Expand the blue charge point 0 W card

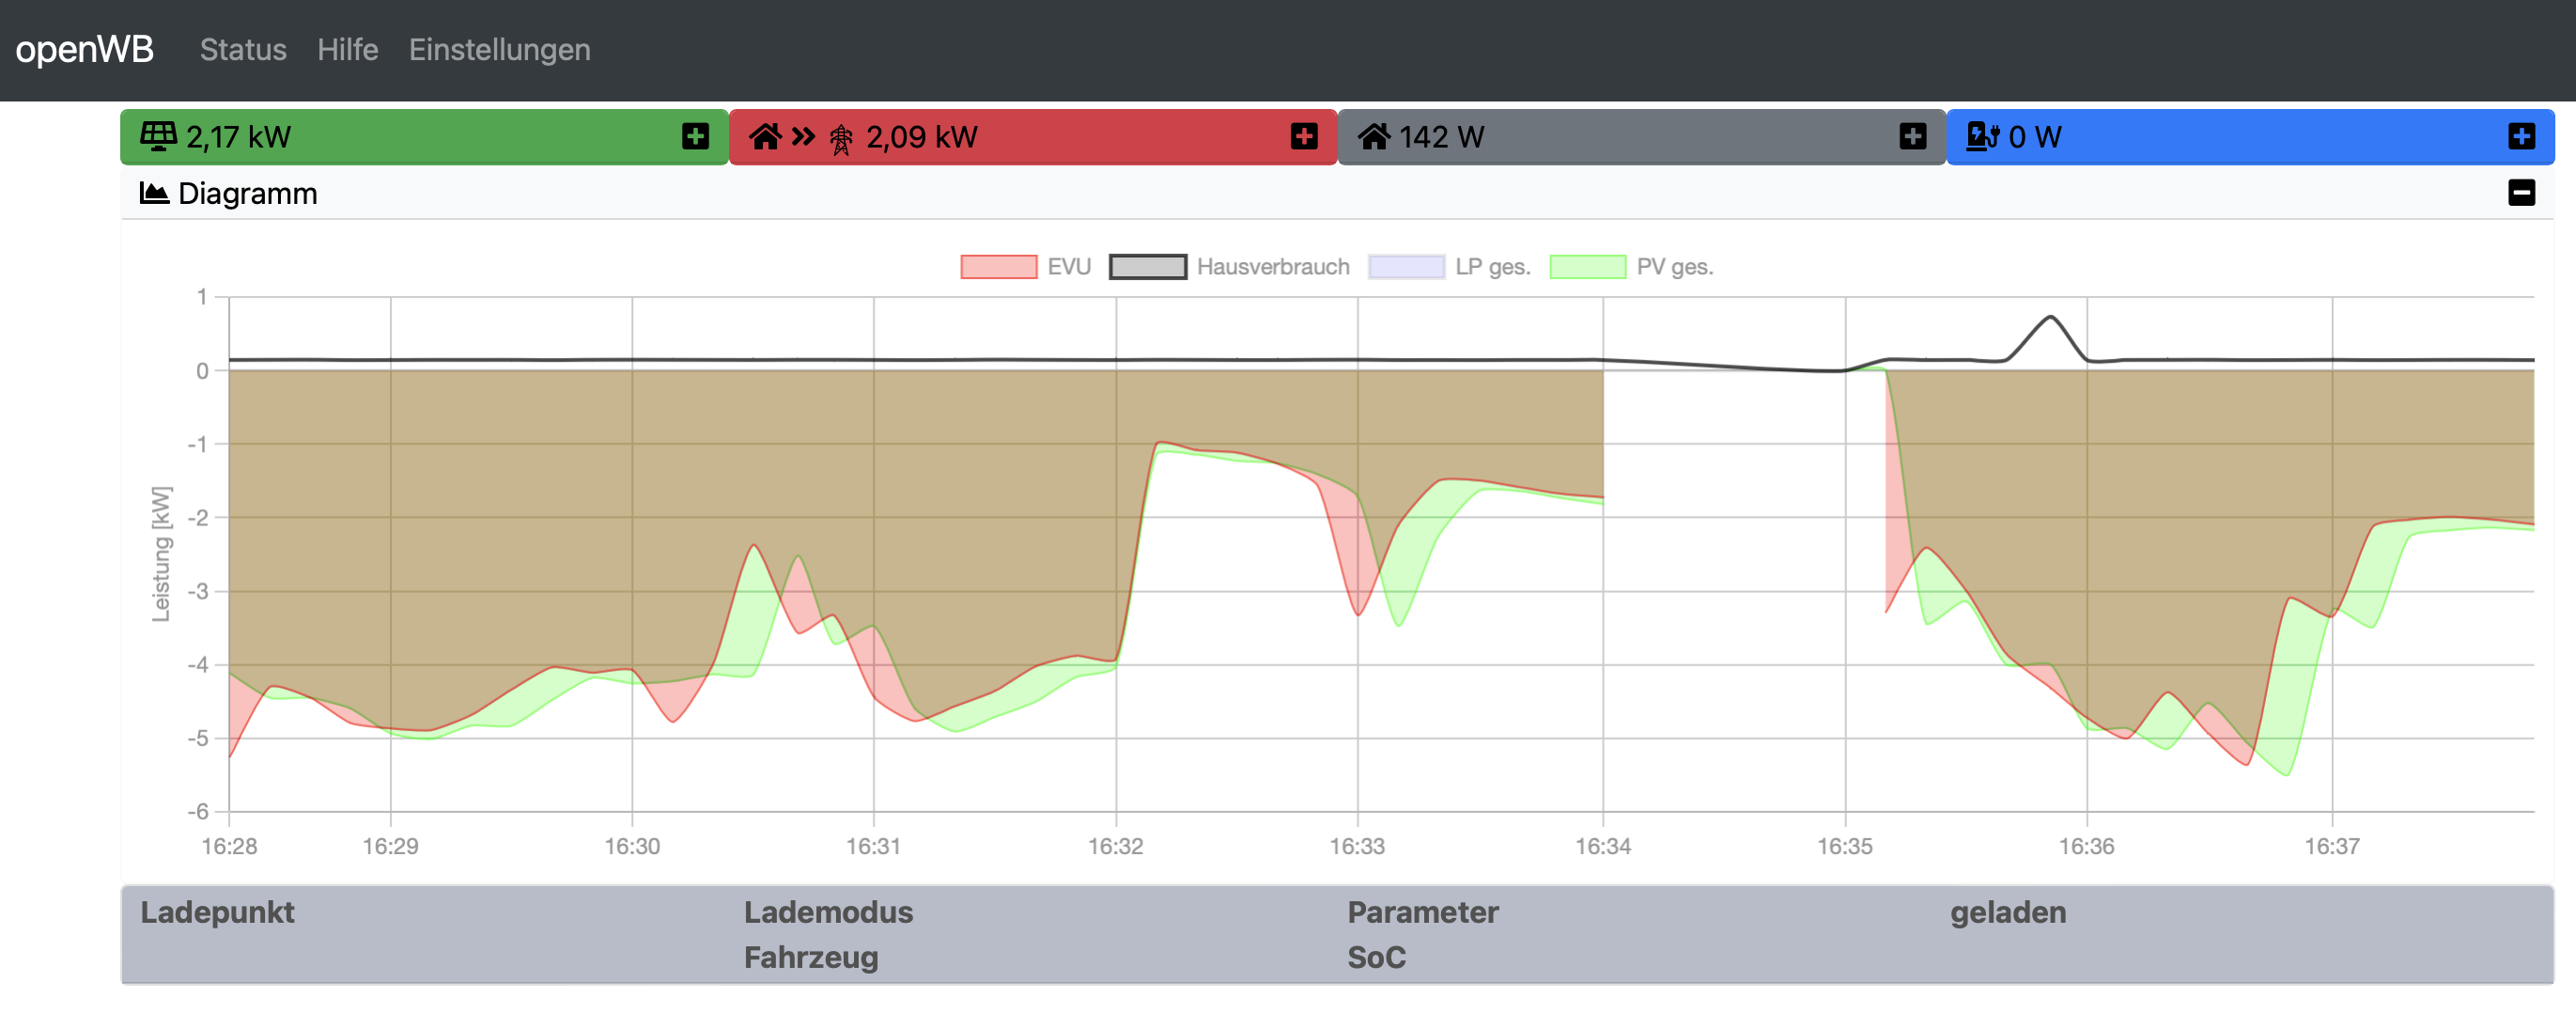(2522, 136)
